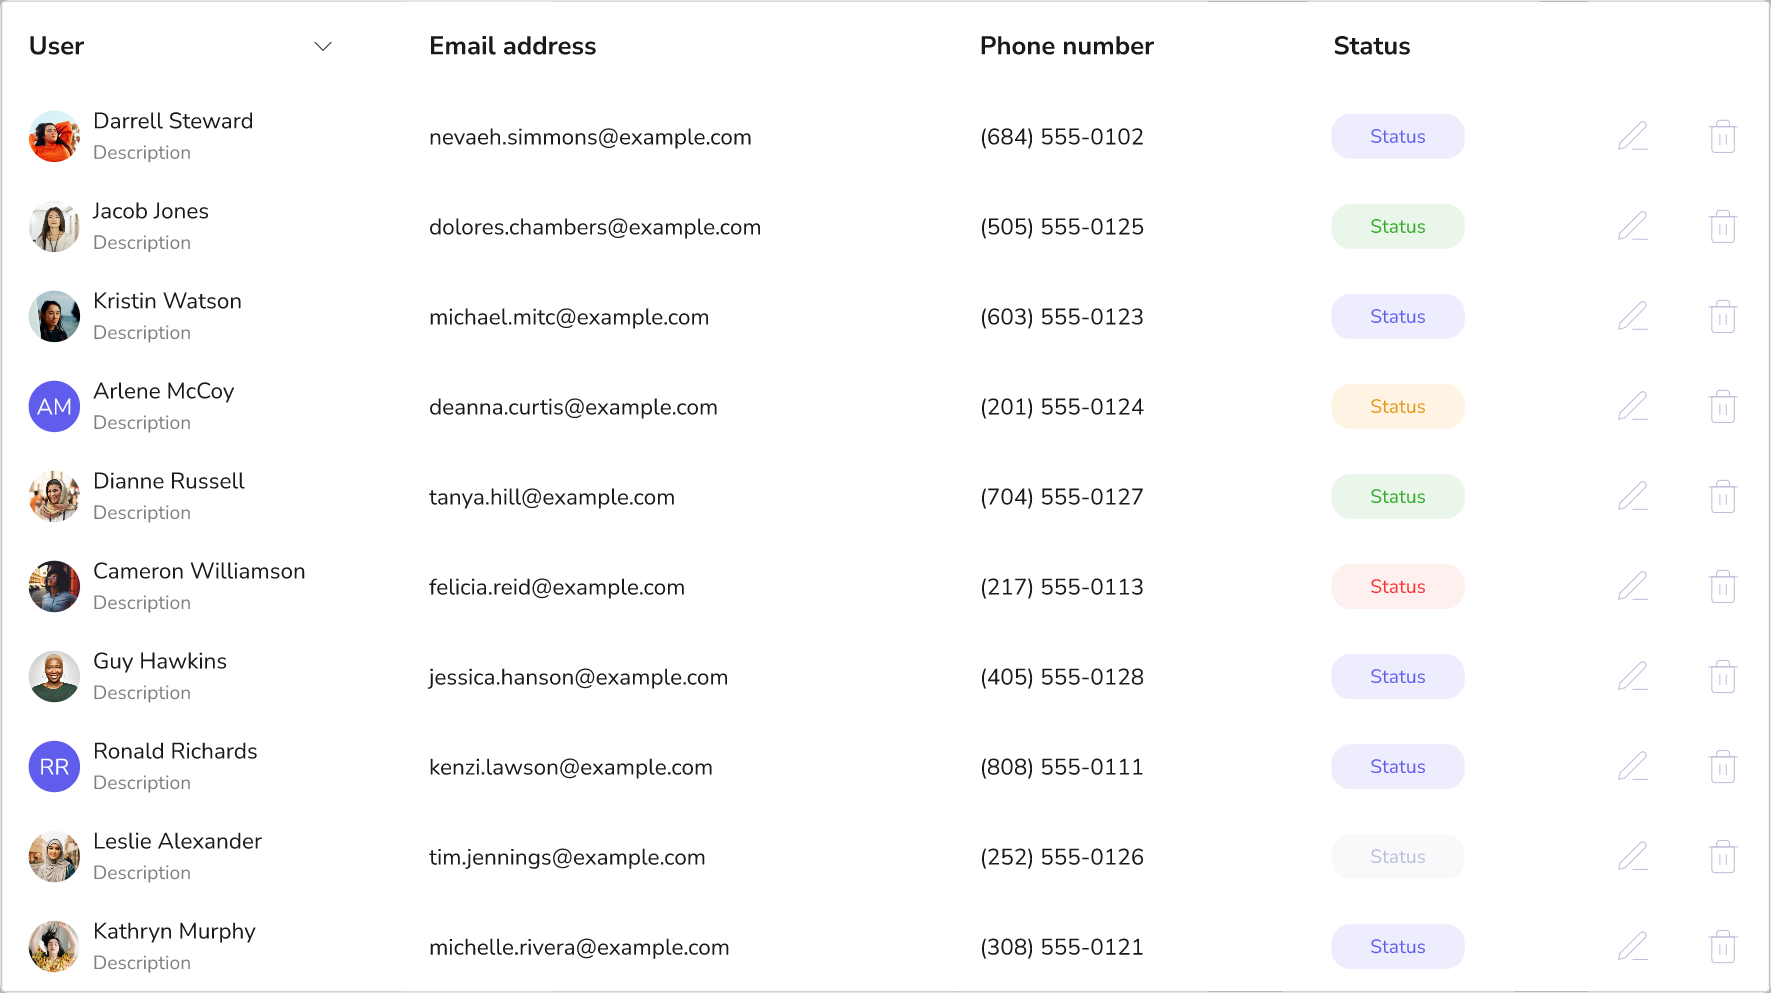
Task: Open the email michelle.rivera@example.com
Action: [579, 947]
